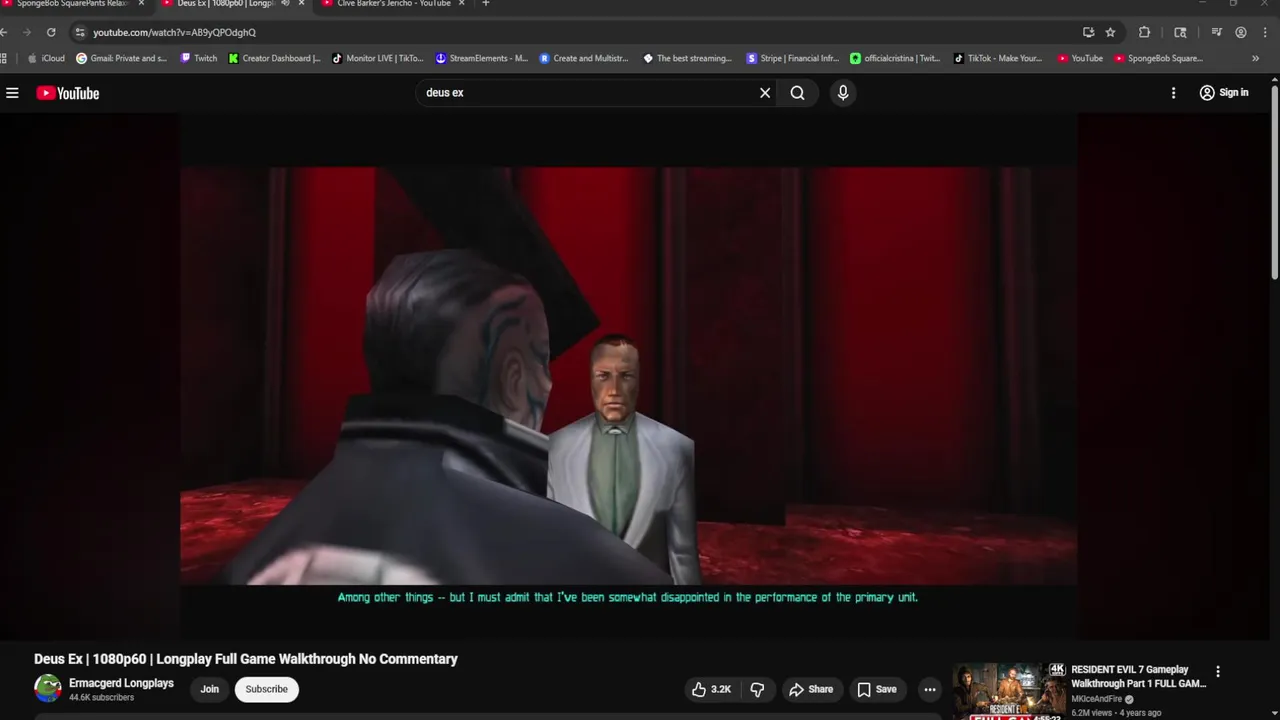Open the browser extensions puzzle icon

pyautogui.click(x=1144, y=32)
